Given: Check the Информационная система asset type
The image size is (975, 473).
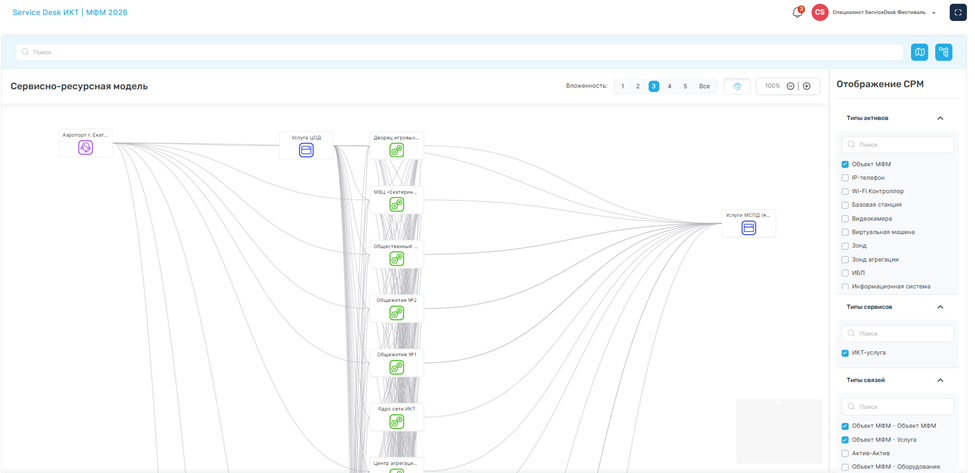Looking at the screenshot, I should [x=845, y=287].
